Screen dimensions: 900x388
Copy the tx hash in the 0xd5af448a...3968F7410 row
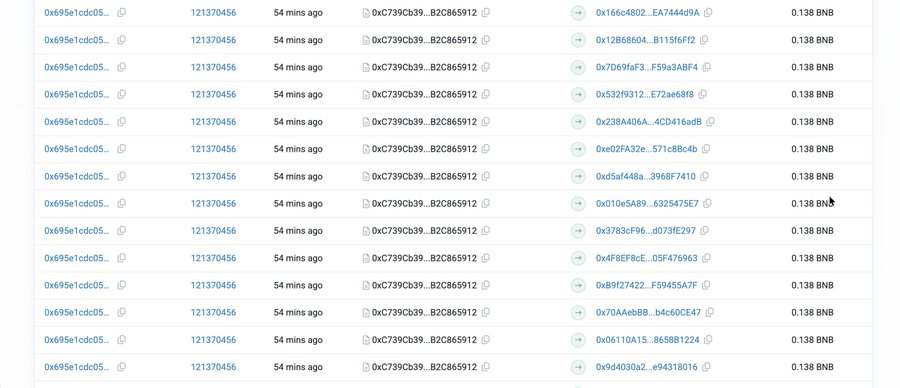pos(122,176)
